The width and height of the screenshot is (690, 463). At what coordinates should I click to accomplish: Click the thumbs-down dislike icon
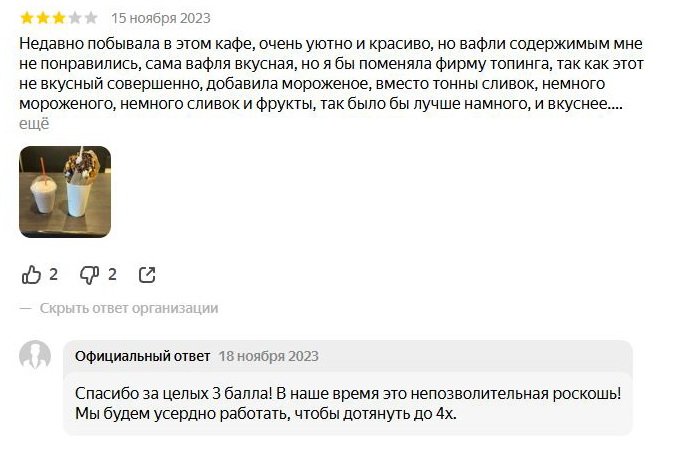tap(90, 274)
